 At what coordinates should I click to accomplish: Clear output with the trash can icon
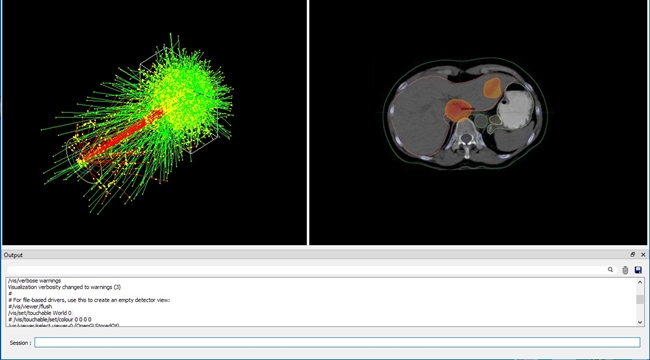coord(625,270)
